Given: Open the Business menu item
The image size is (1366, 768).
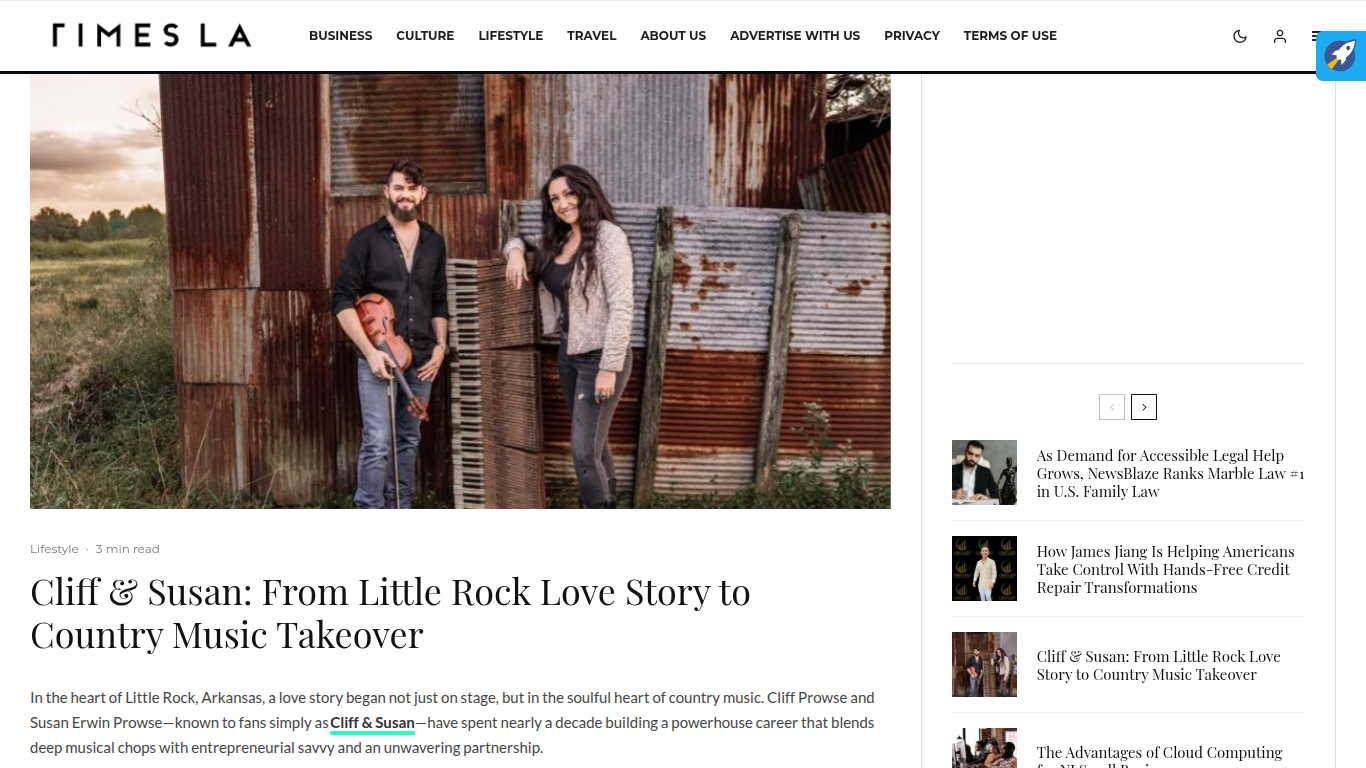Looking at the screenshot, I should (x=340, y=36).
